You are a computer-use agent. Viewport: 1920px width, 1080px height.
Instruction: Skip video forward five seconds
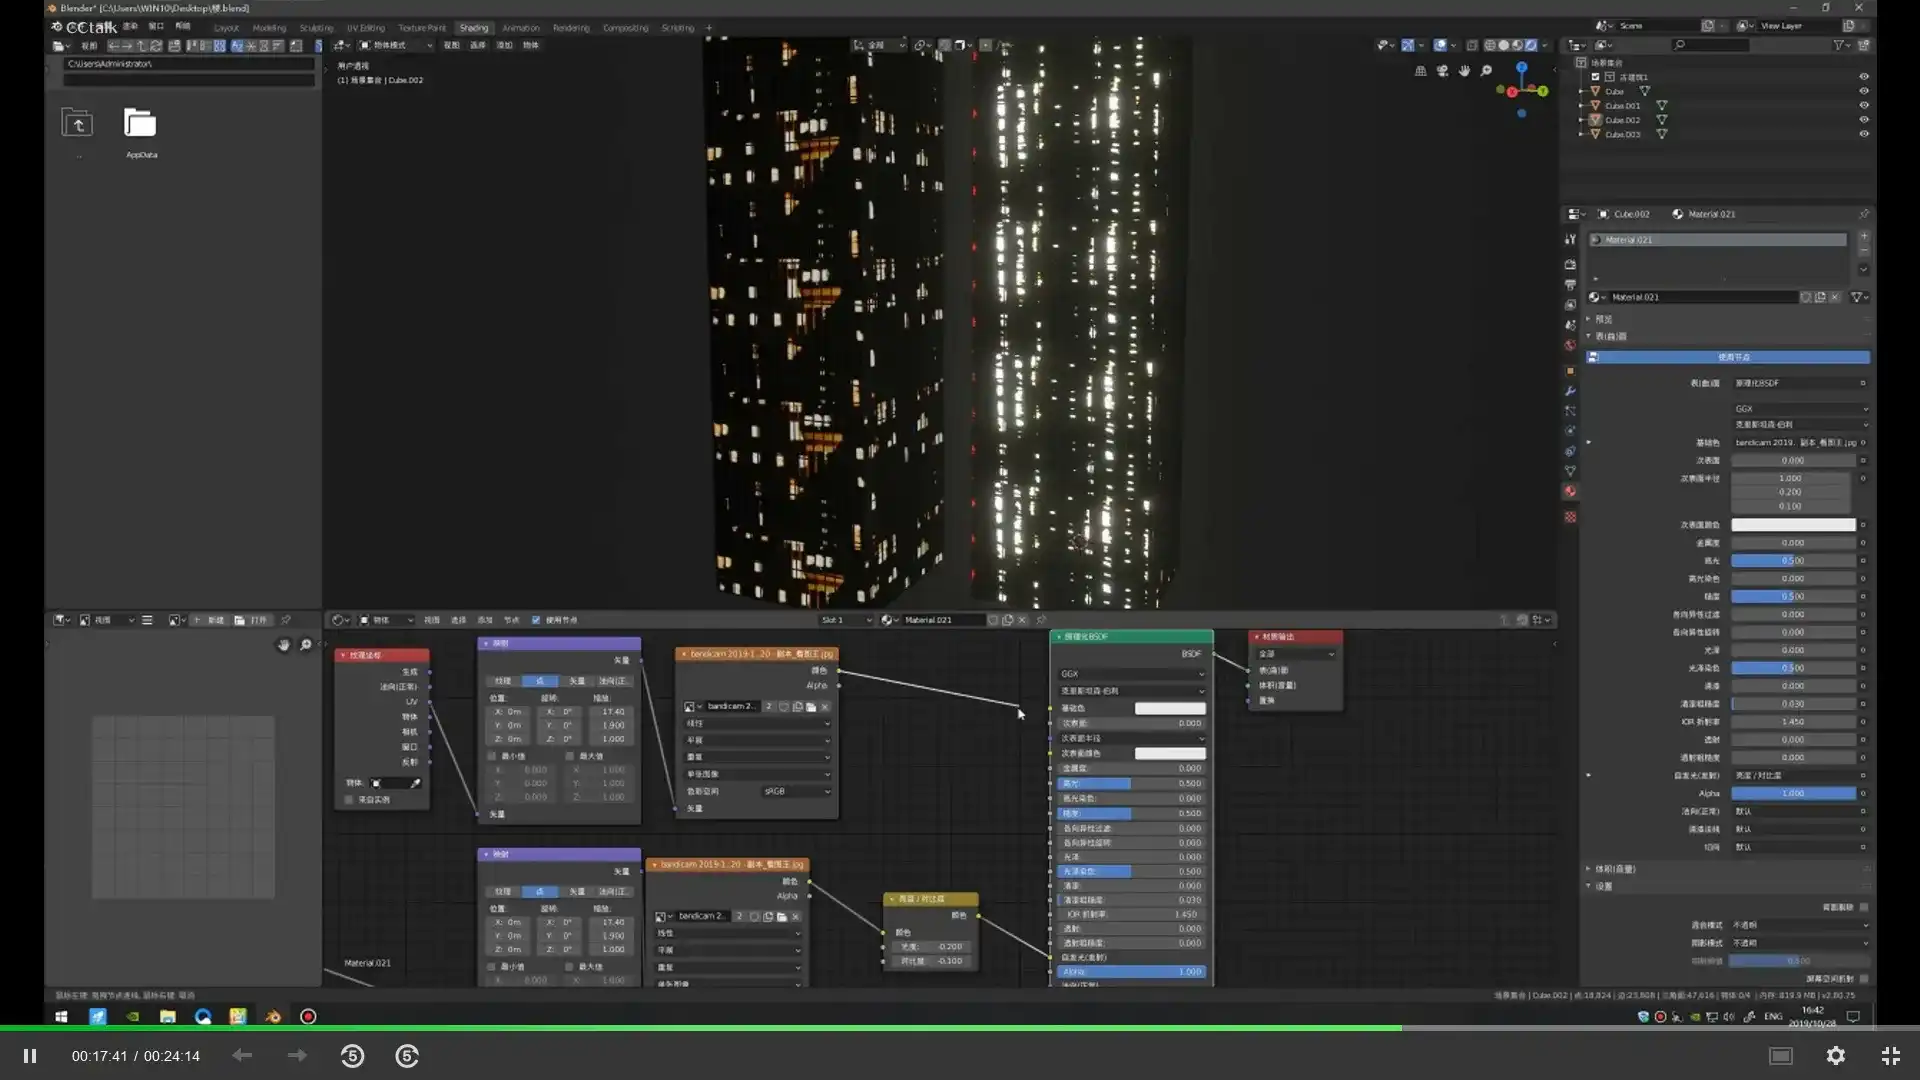coord(407,1056)
